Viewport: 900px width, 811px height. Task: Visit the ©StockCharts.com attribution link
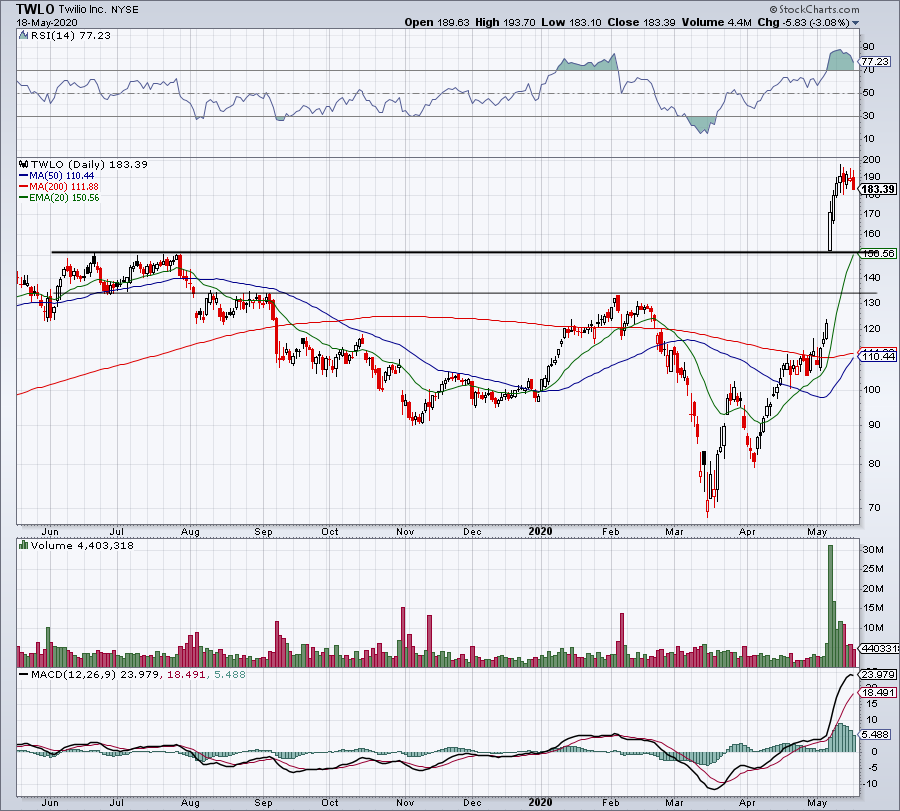pos(814,9)
